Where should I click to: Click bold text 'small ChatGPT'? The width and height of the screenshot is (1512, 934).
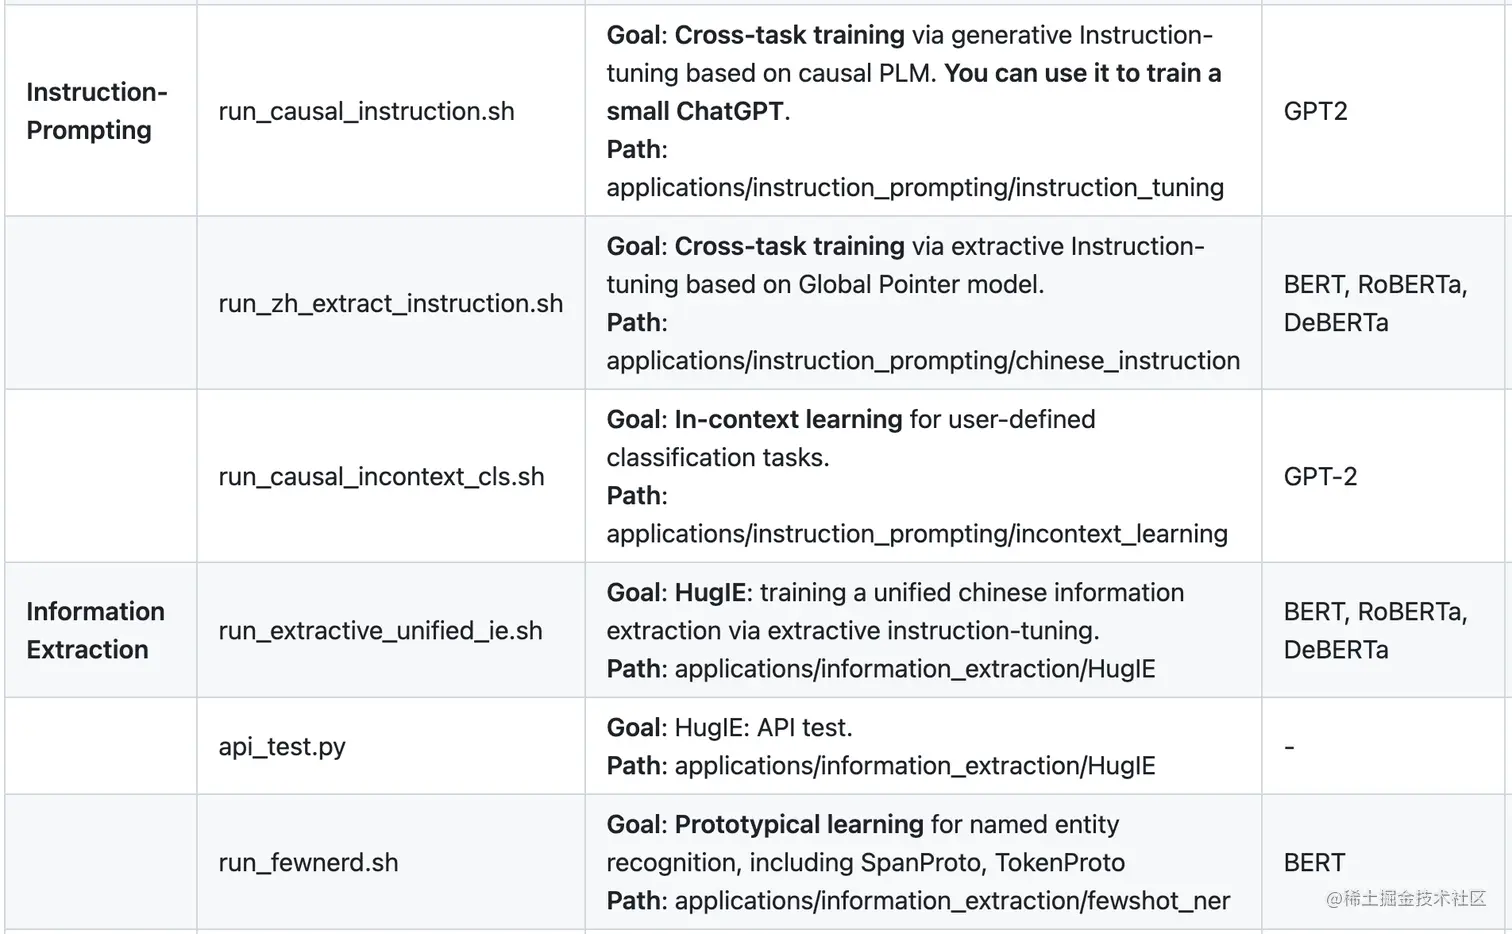click(694, 111)
